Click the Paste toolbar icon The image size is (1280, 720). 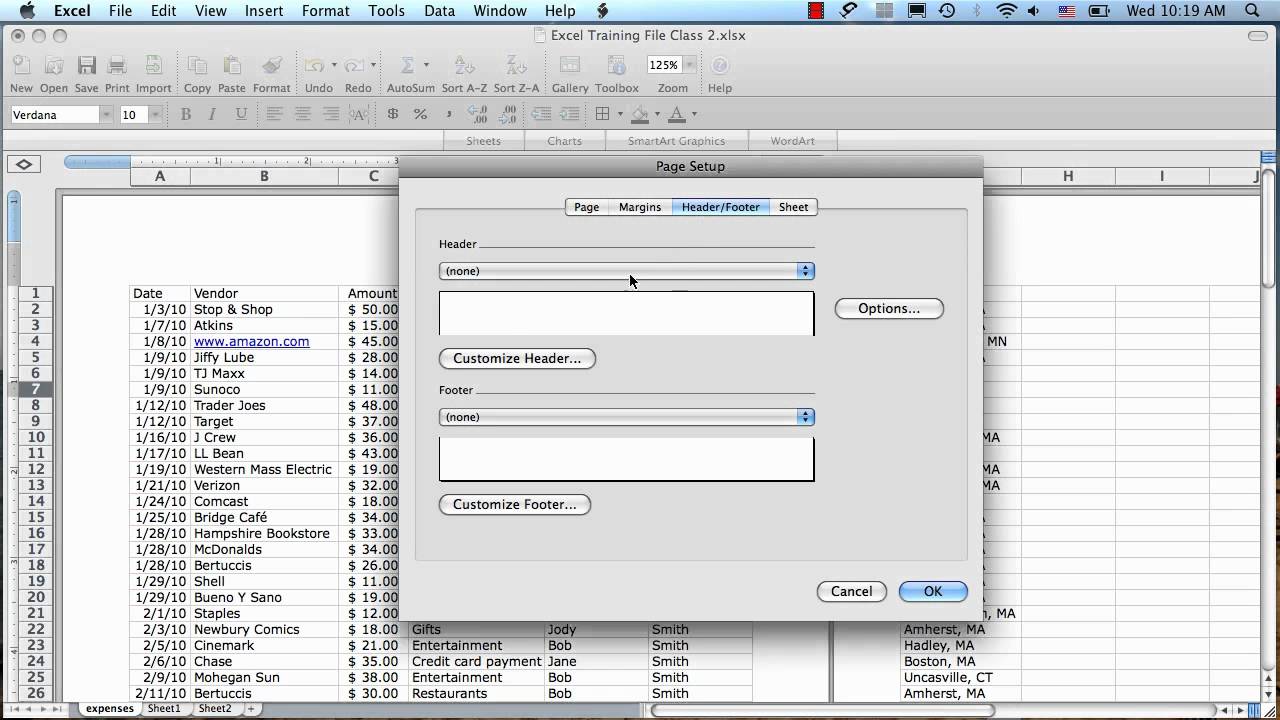[x=232, y=66]
